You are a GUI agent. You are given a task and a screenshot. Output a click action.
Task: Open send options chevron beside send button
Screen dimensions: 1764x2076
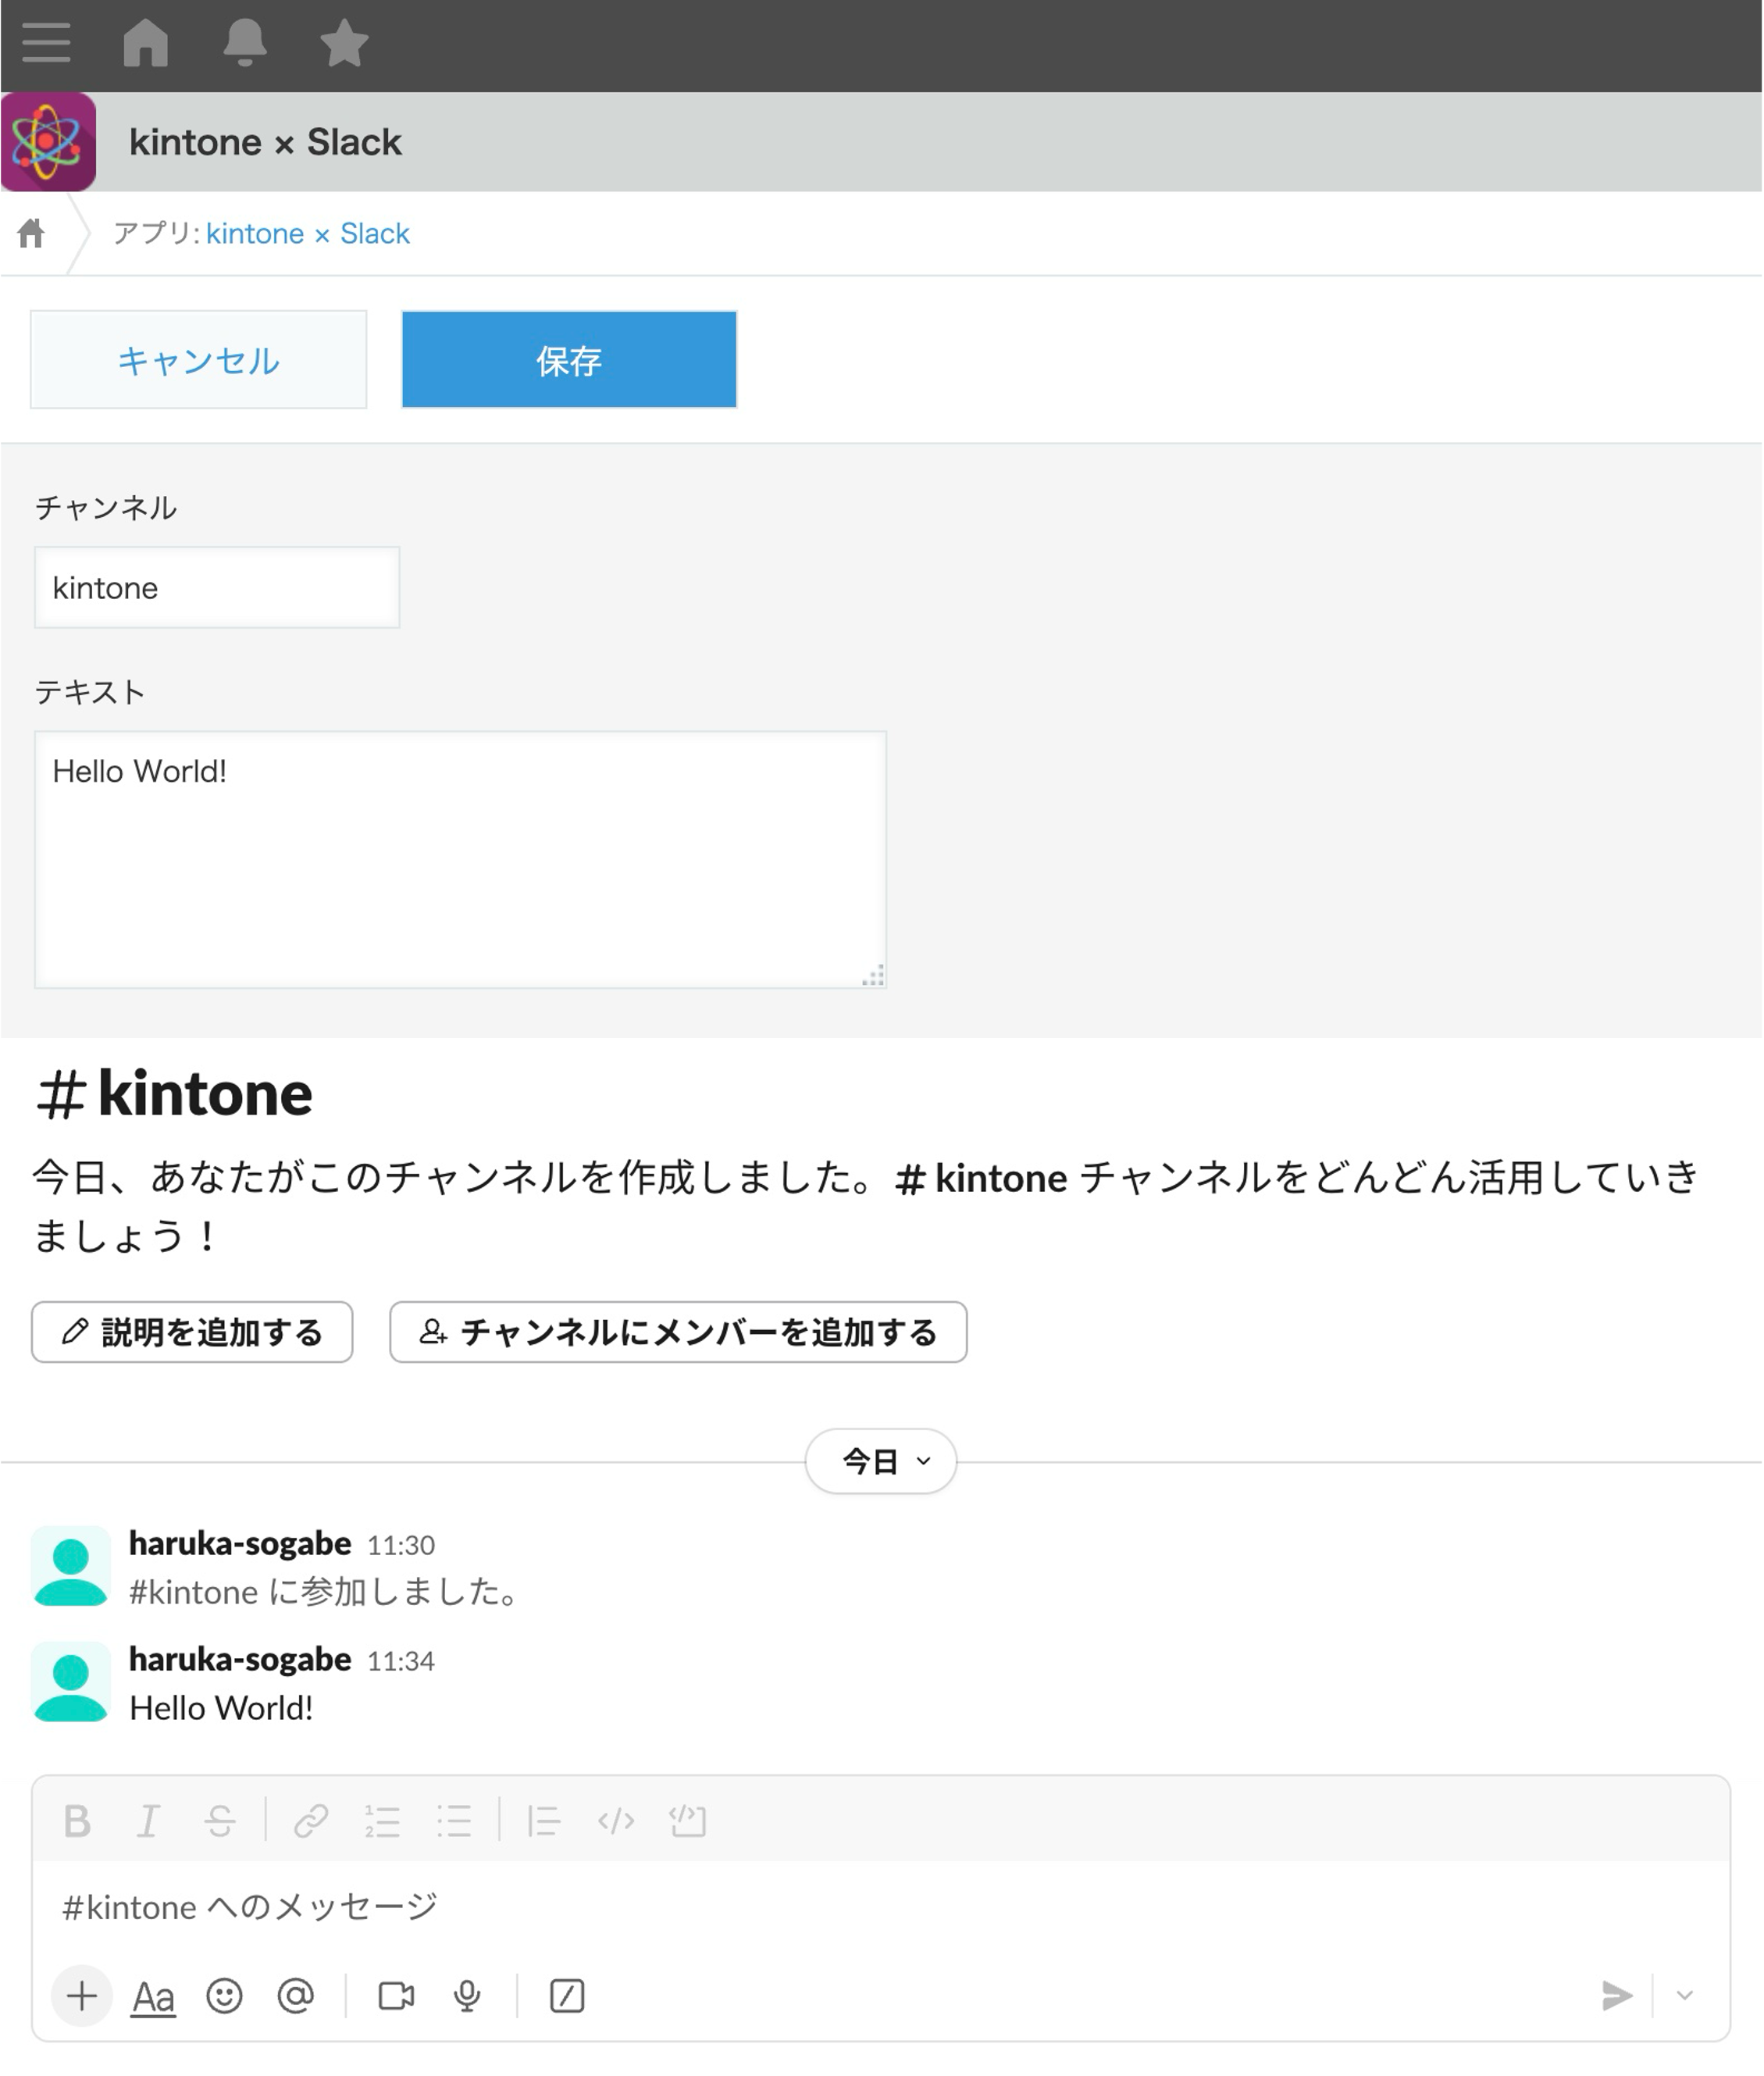(x=1685, y=1996)
